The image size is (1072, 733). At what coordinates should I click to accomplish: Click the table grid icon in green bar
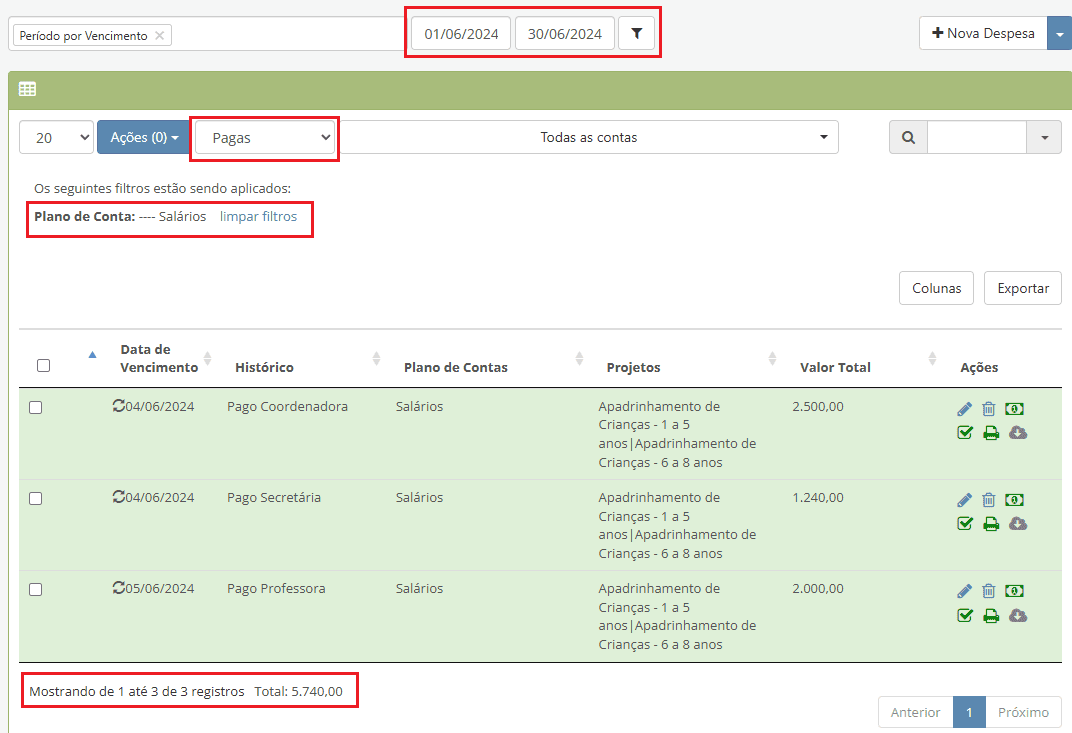pos(27,89)
